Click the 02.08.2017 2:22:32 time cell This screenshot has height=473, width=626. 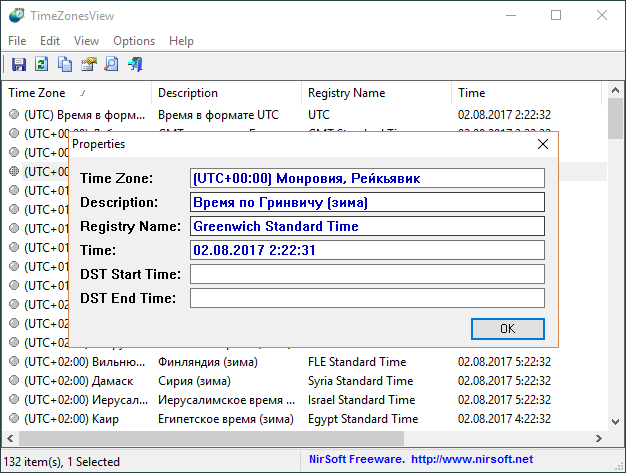tap(504, 115)
